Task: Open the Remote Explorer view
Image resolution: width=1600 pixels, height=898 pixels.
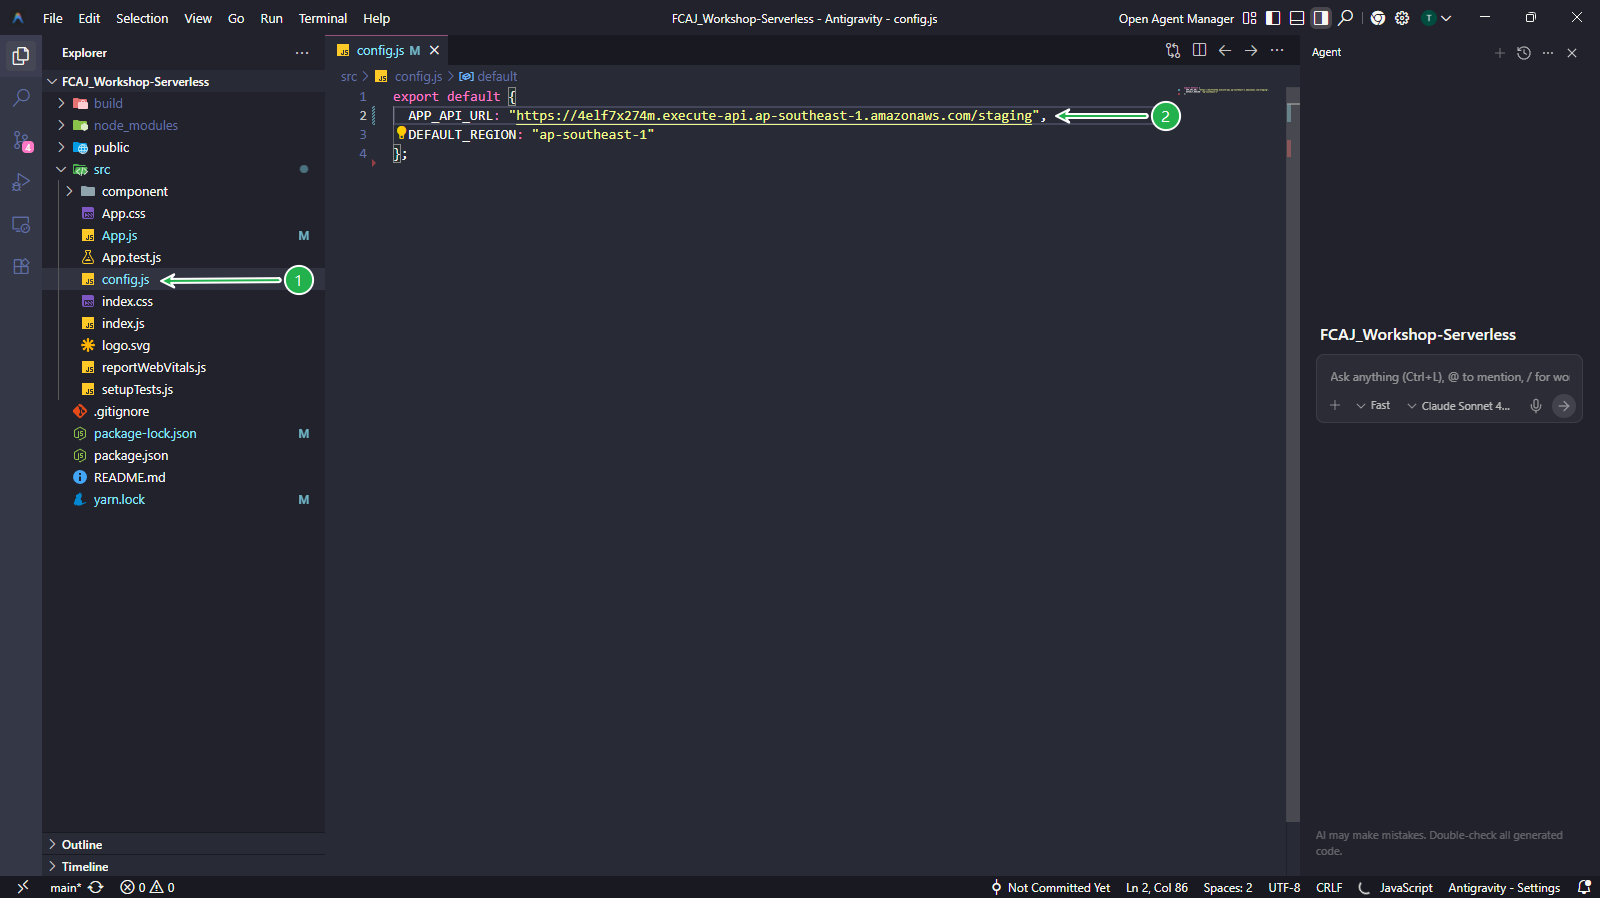Action: click(x=21, y=224)
